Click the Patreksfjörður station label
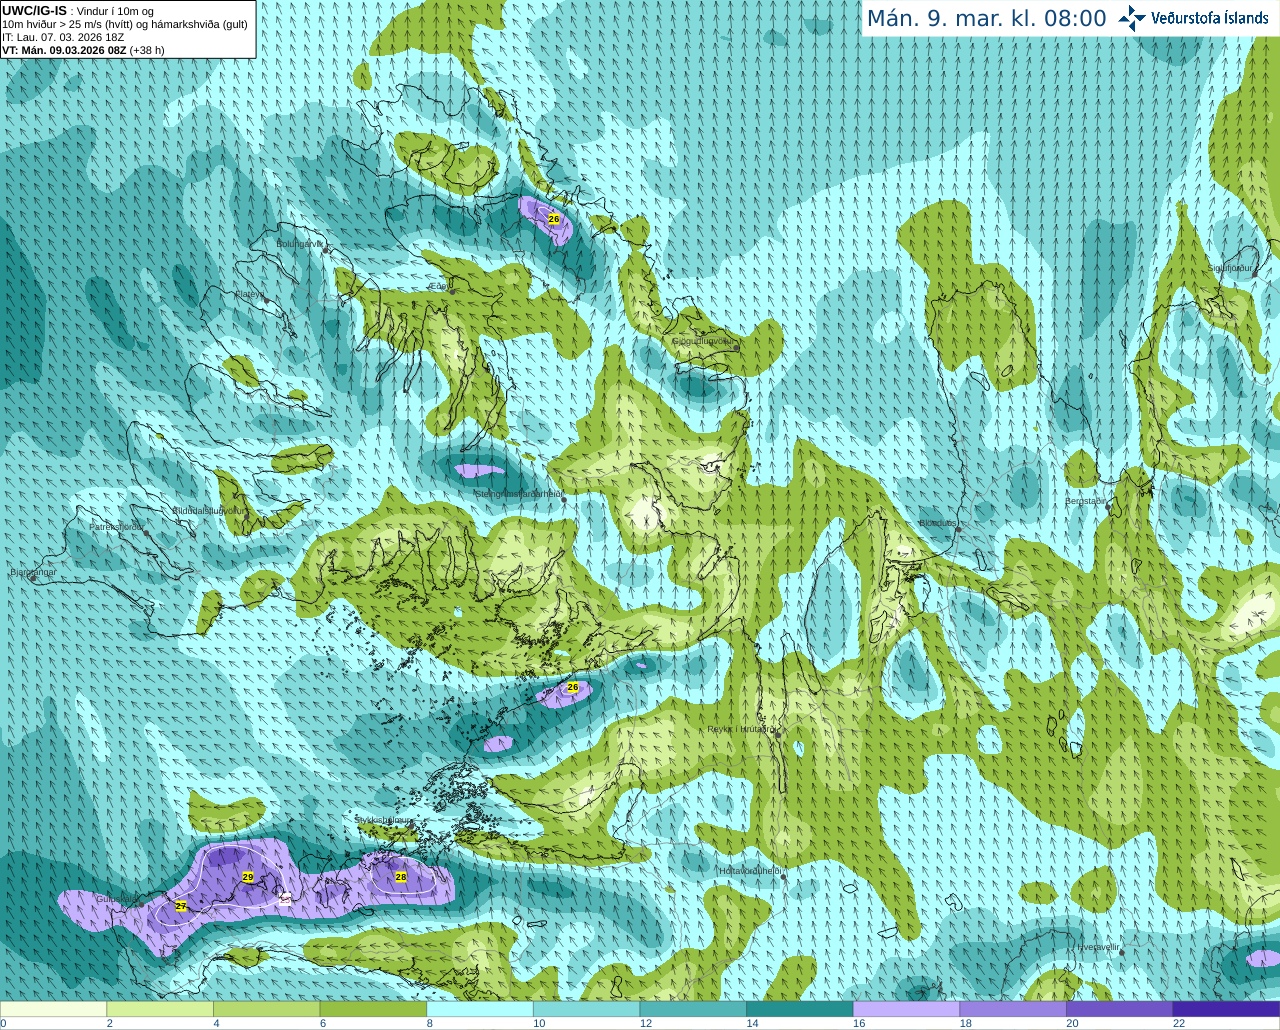Viewport: 1280px width, 1030px height. tap(116, 526)
